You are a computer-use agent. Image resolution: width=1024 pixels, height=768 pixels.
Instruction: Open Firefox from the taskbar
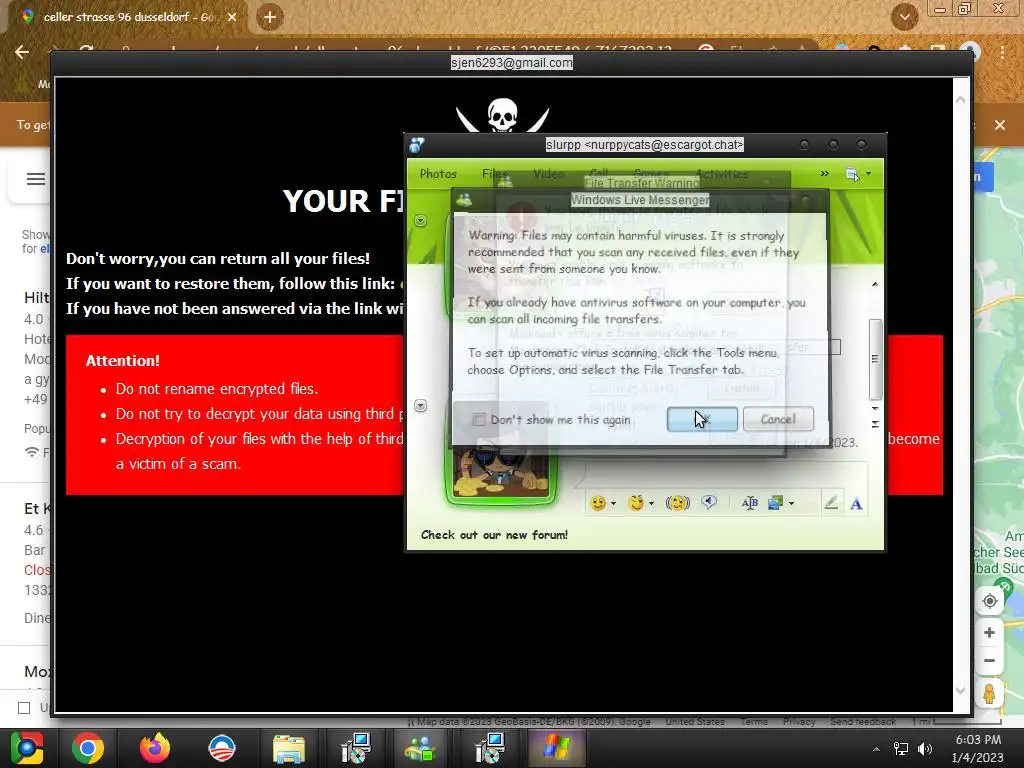155,748
